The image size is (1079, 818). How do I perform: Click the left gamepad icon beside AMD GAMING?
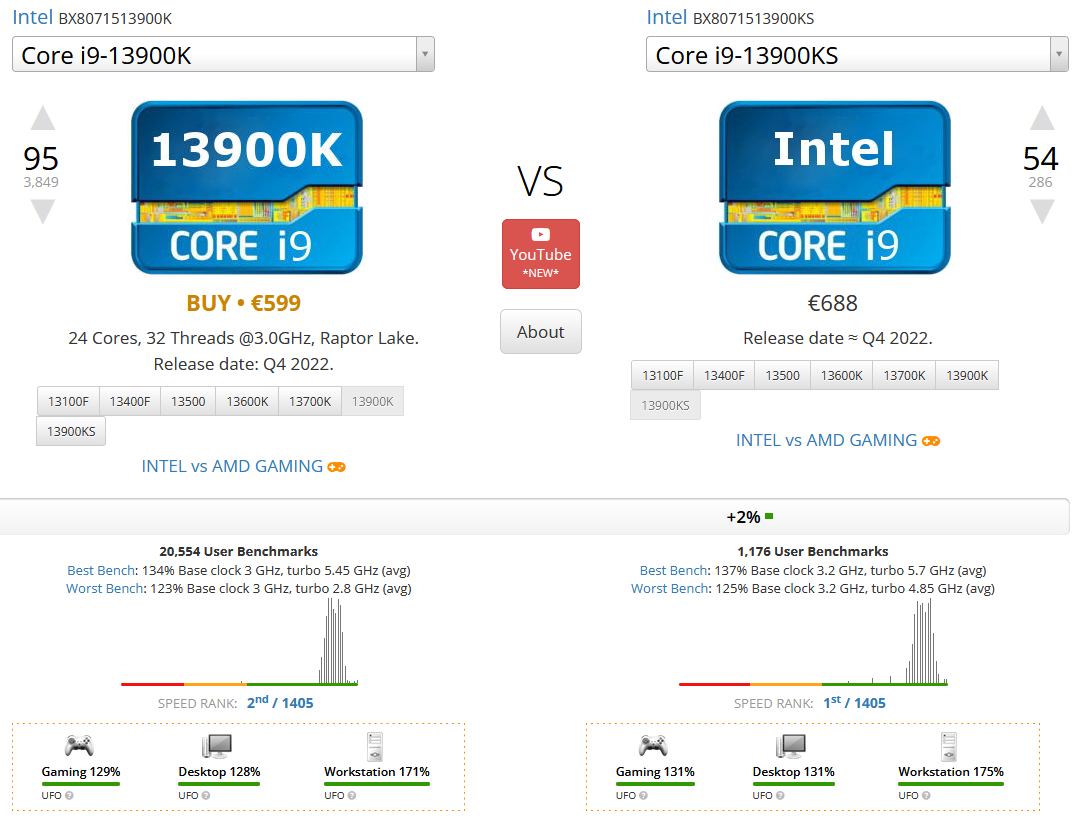[336, 467]
